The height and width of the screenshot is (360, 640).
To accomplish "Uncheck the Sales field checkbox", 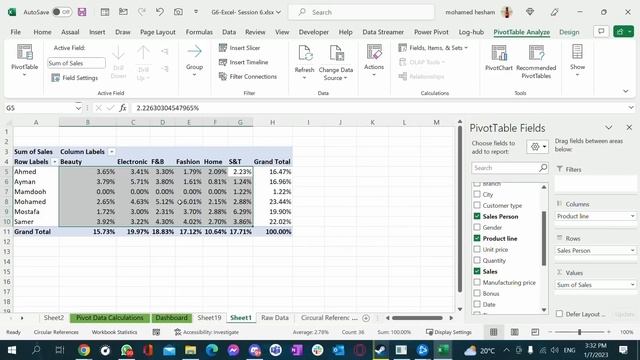I will point(477,271).
